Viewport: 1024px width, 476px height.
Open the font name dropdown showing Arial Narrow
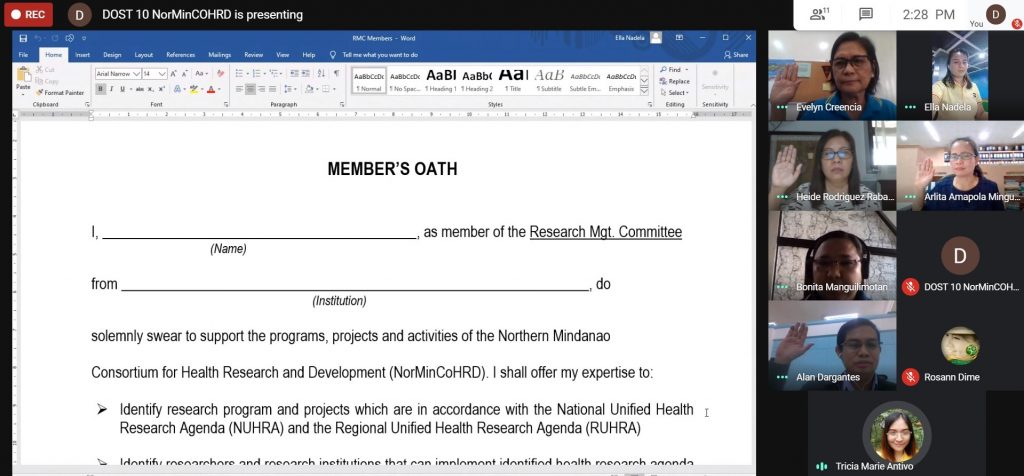pos(136,73)
